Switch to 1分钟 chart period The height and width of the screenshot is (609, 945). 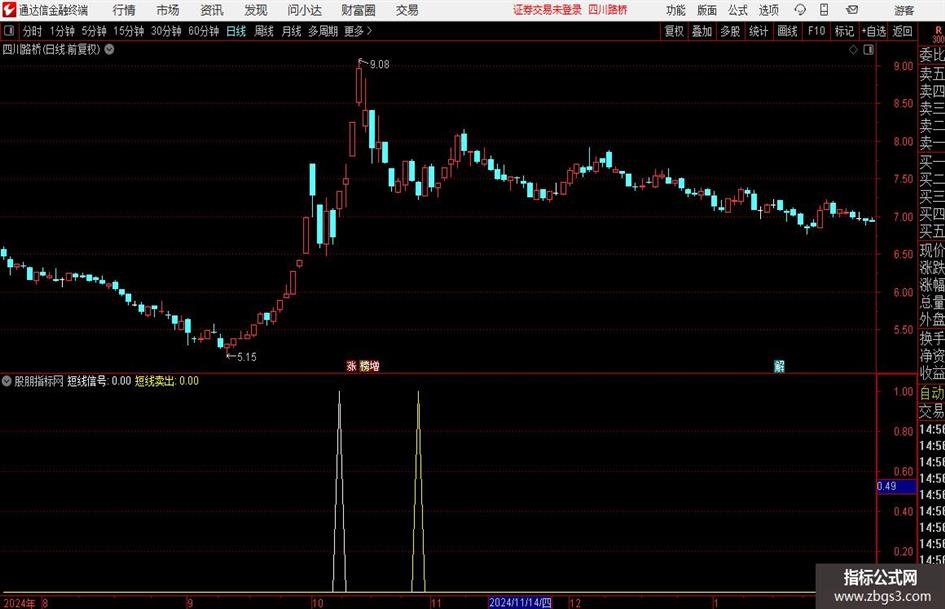(62, 31)
